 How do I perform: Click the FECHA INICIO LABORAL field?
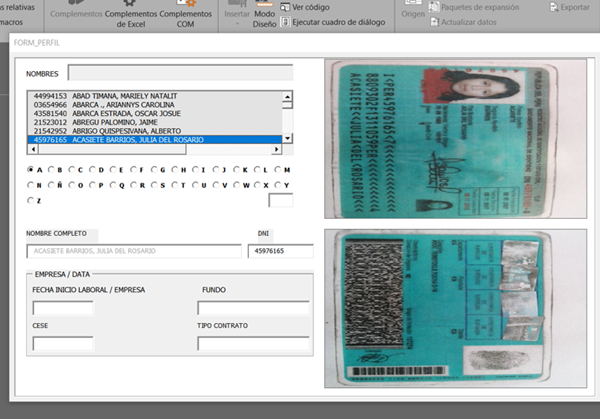click(x=63, y=308)
